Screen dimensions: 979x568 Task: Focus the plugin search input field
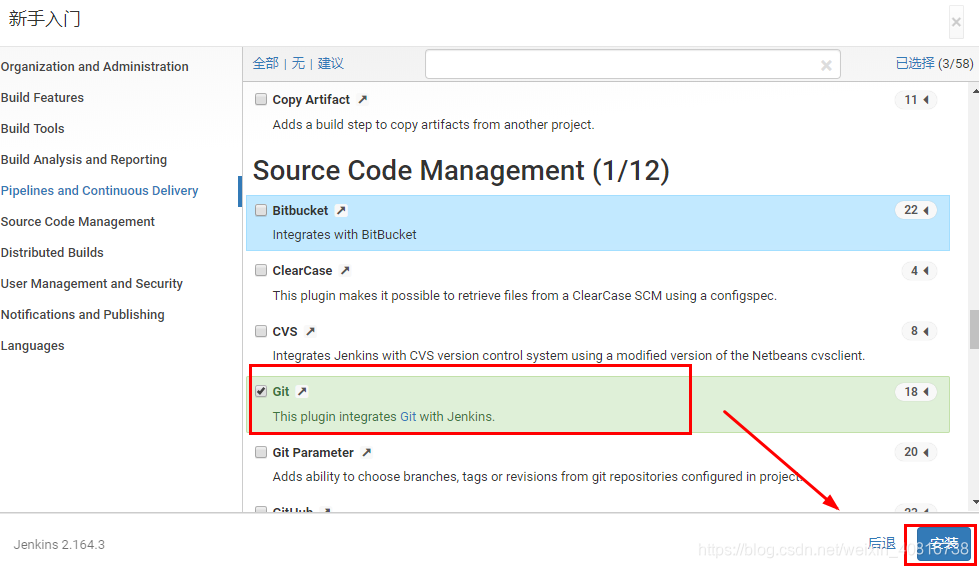[x=632, y=64]
